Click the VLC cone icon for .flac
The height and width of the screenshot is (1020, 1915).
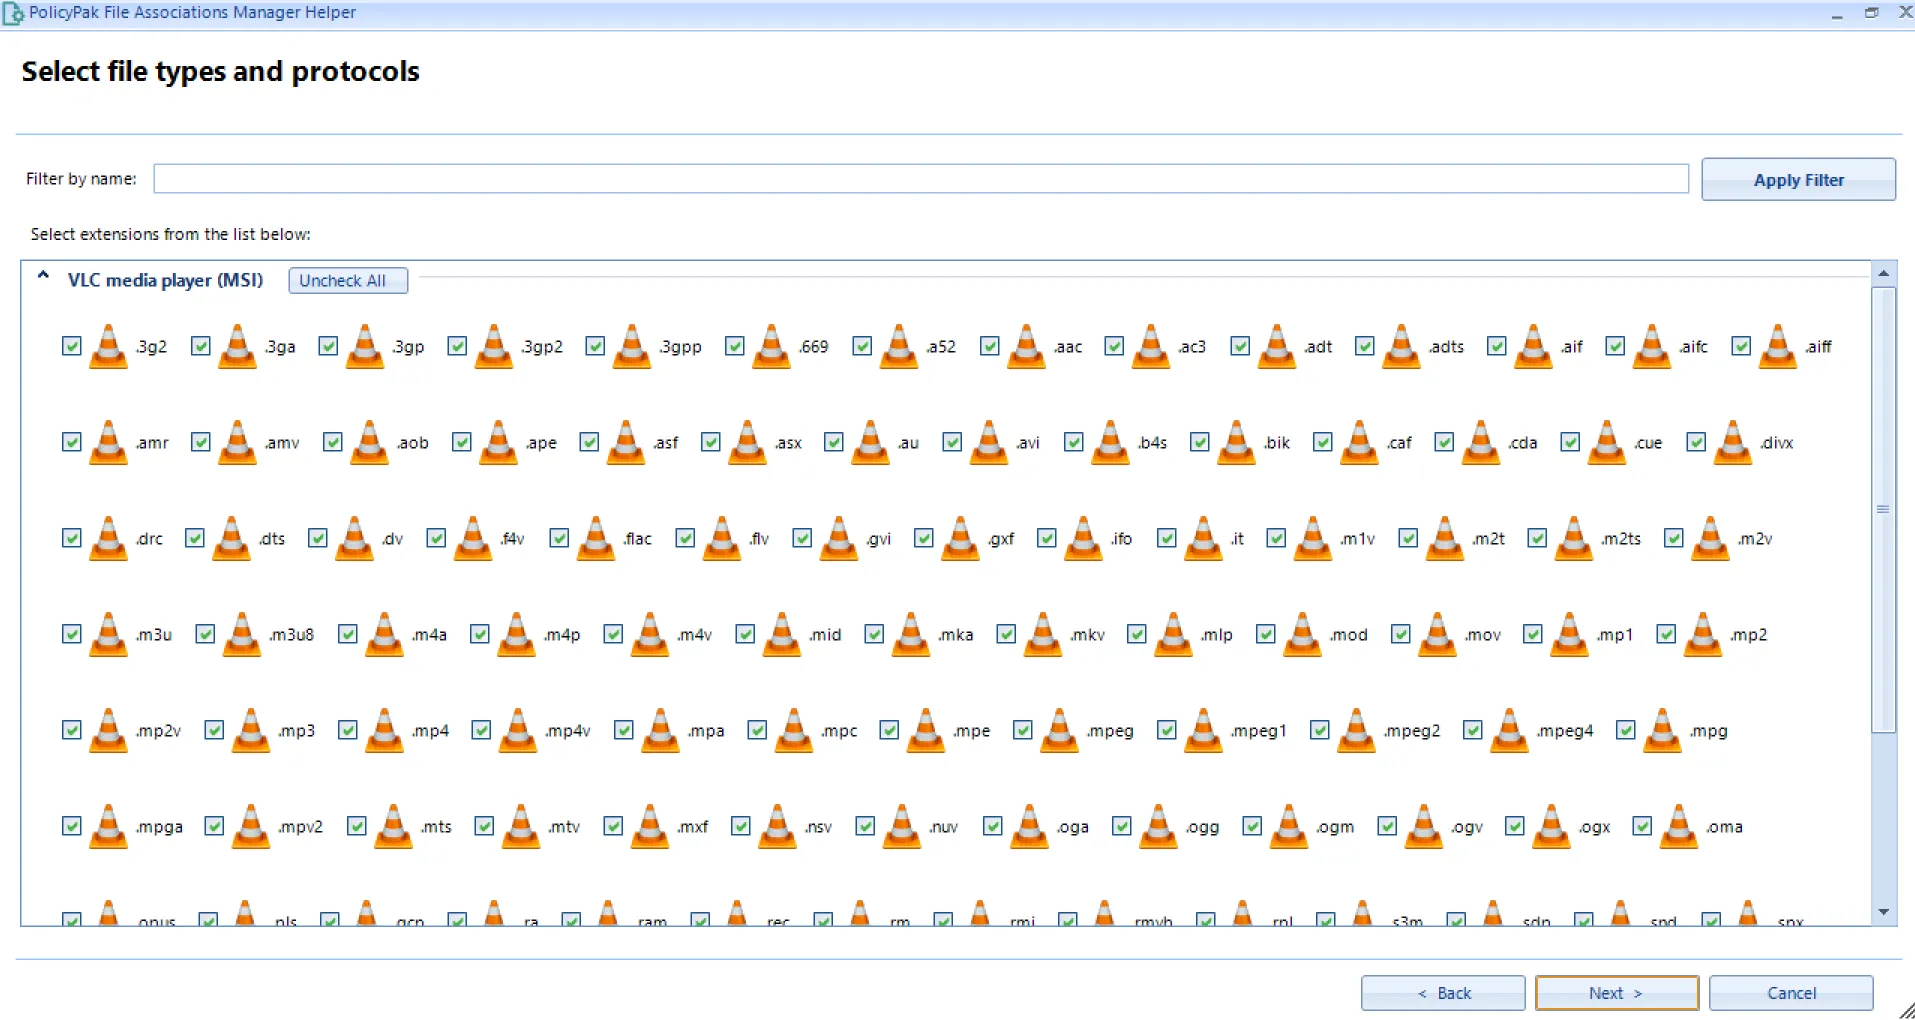click(596, 539)
